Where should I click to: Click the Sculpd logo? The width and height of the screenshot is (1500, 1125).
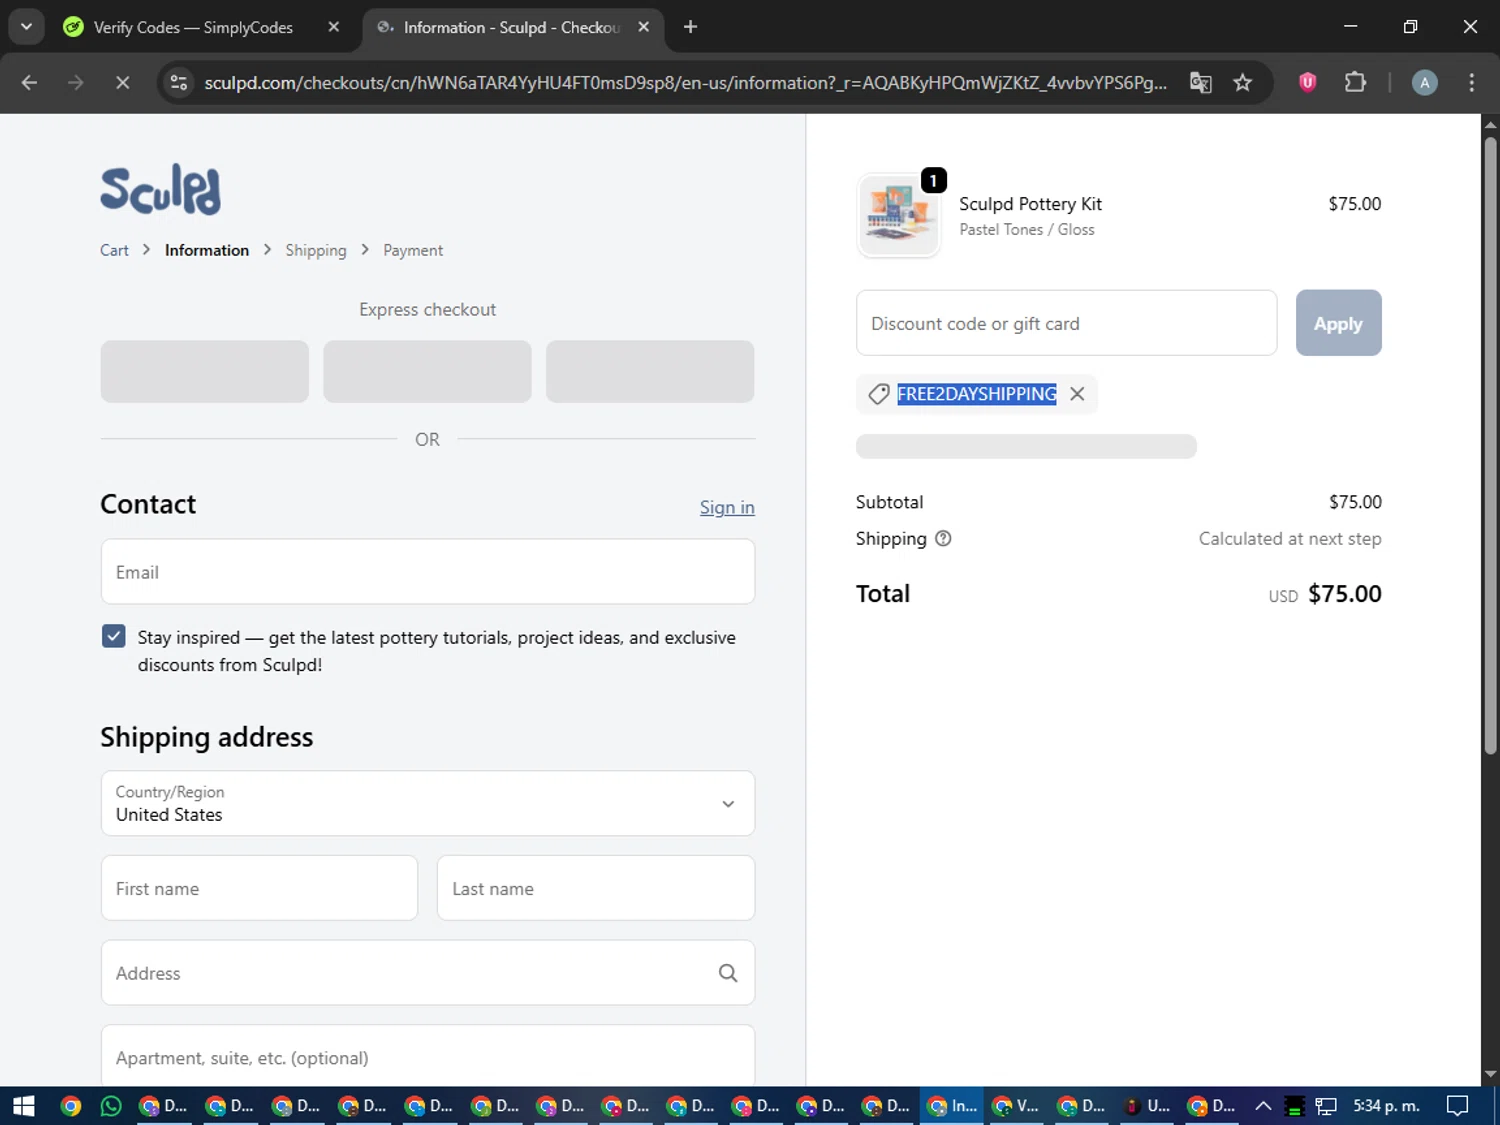(160, 189)
